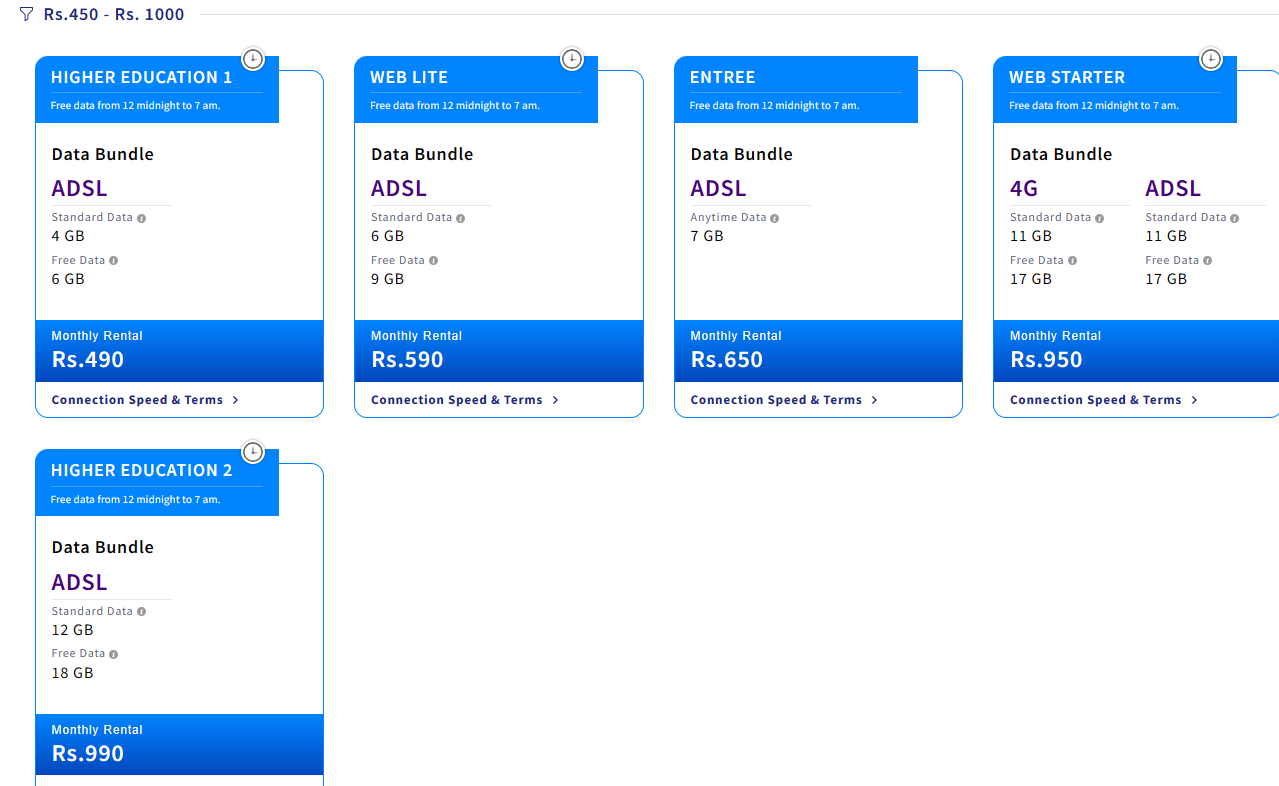Click Standard Data info icon in Web Lite
This screenshot has width=1279, height=786.
(x=460, y=218)
